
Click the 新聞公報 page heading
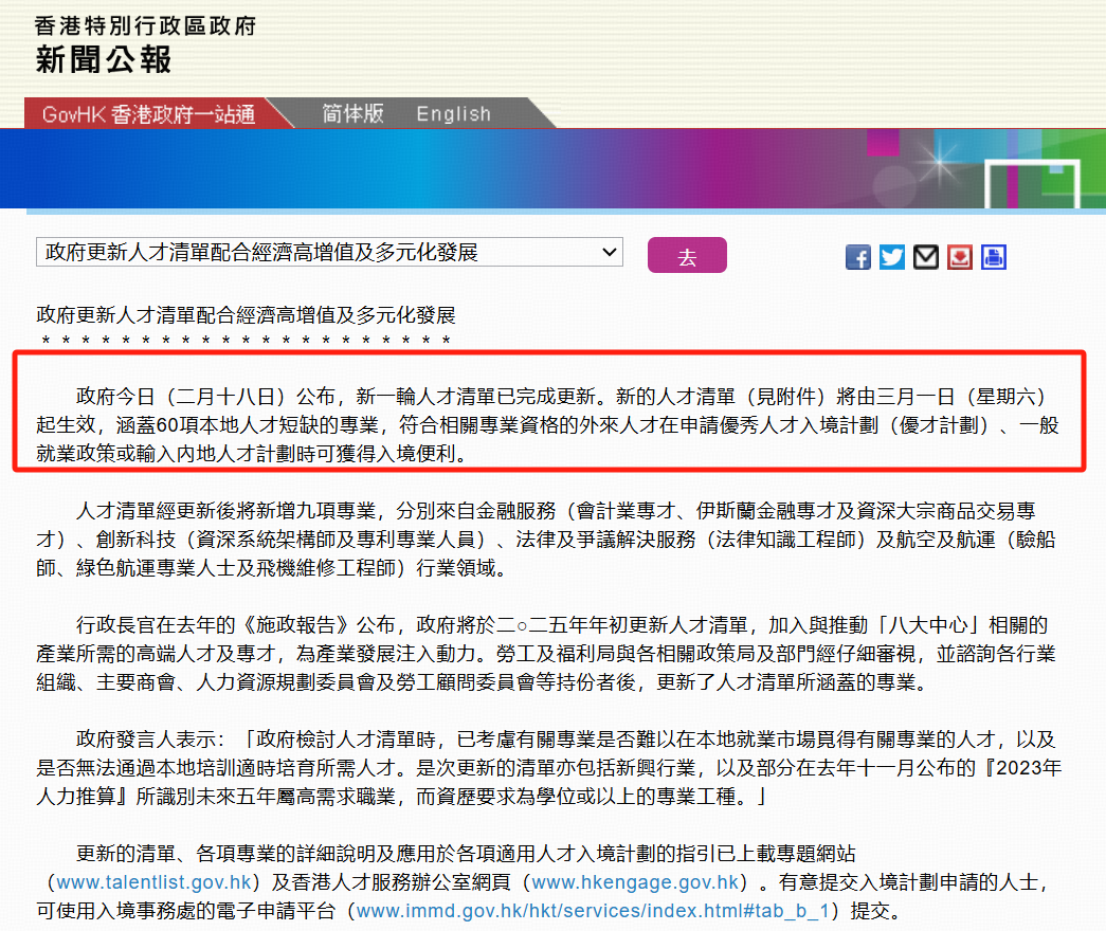[104, 59]
